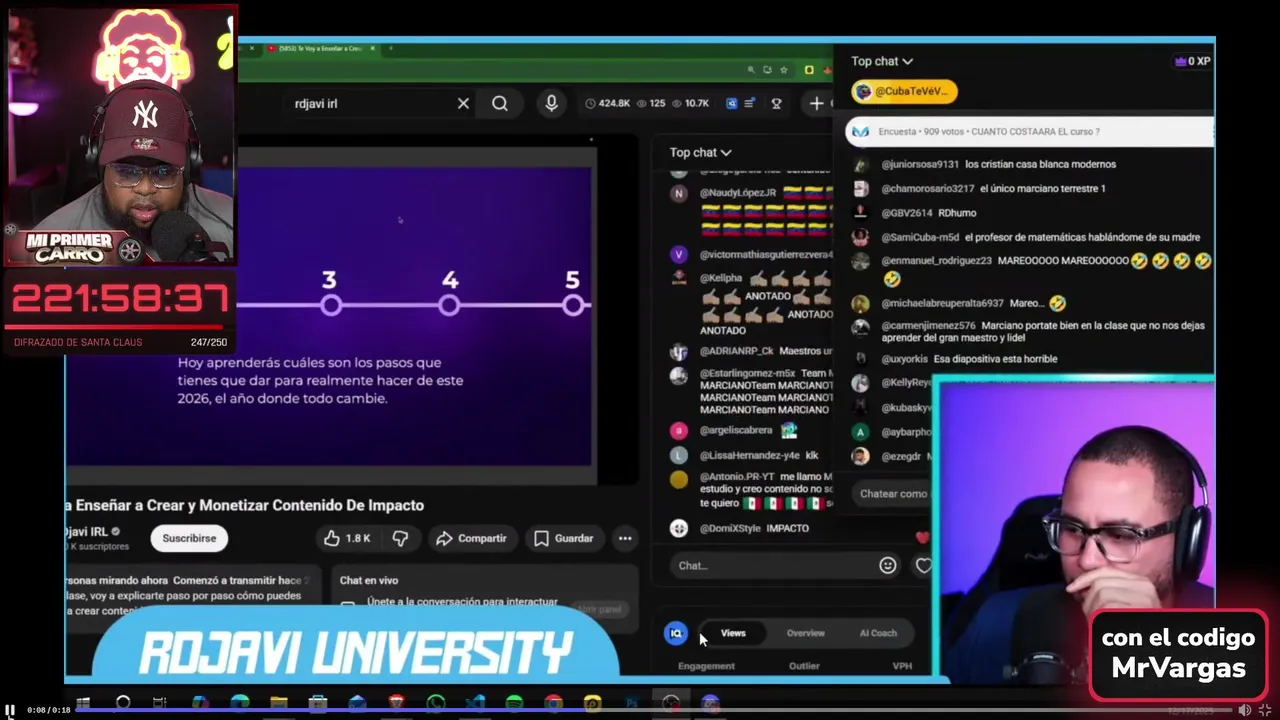Open the 'djavi IRL' channel name link
Image resolution: width=1280 pixels, height=720 pixels.
[87, 531]
